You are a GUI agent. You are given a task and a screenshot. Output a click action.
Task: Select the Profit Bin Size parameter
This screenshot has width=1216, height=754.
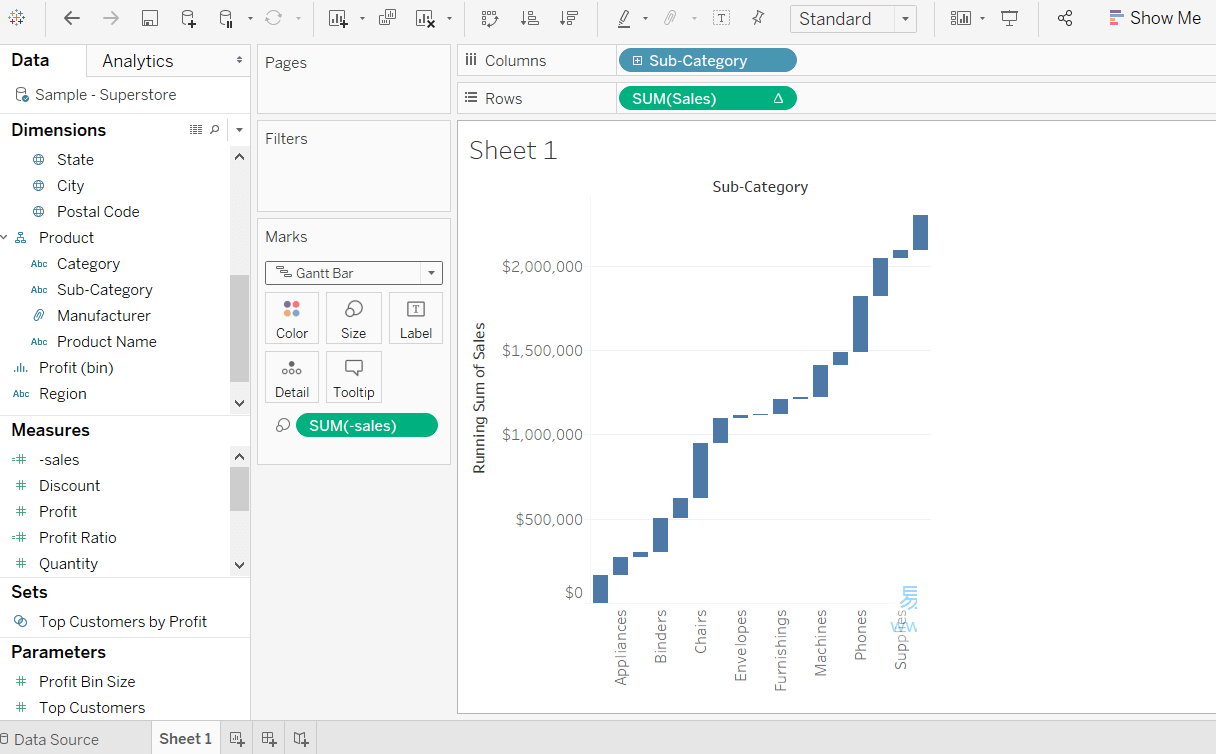pyautogui.click(x=86, y=682)
